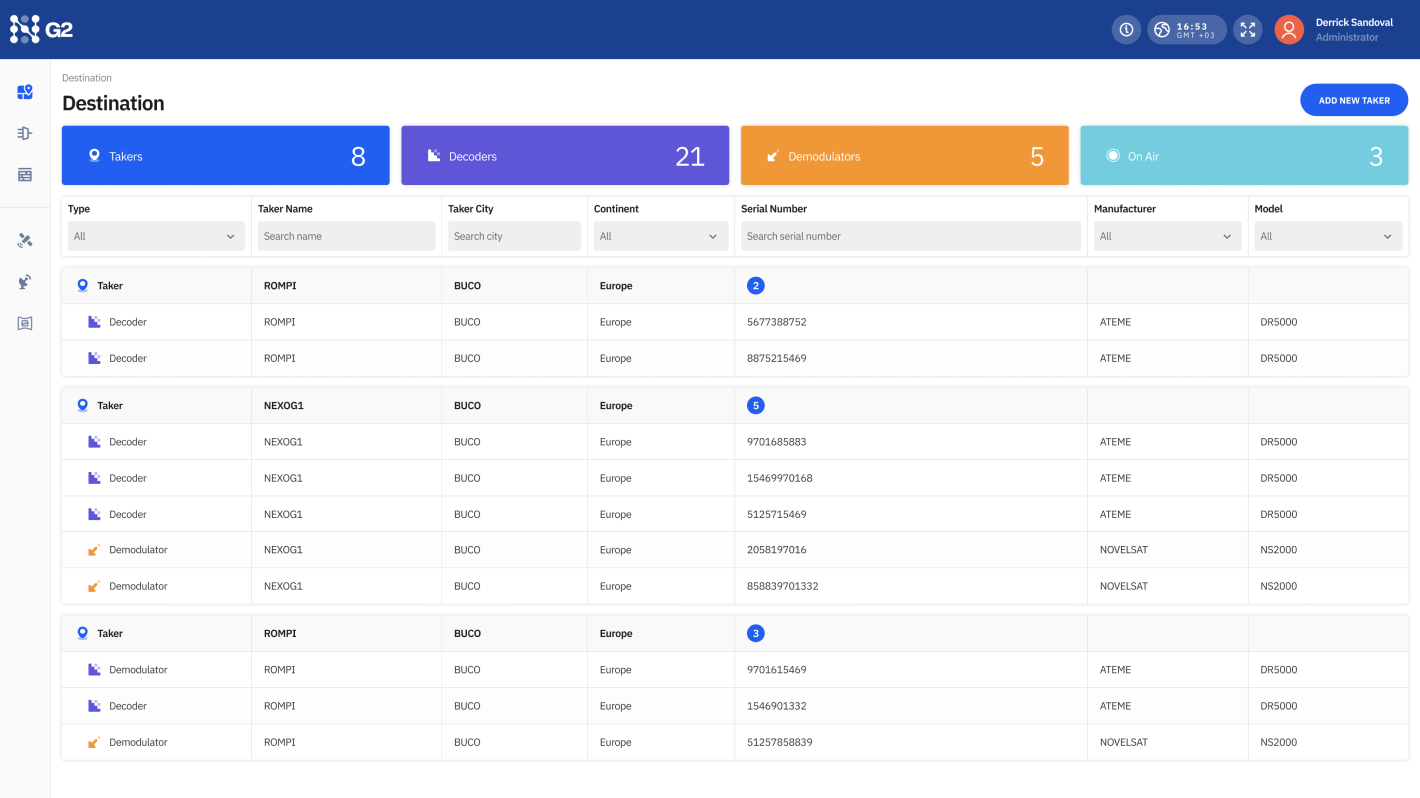Screen dimensions: 1420x798
Task: Select the Decoders summary card
Action: coord(565,156)
